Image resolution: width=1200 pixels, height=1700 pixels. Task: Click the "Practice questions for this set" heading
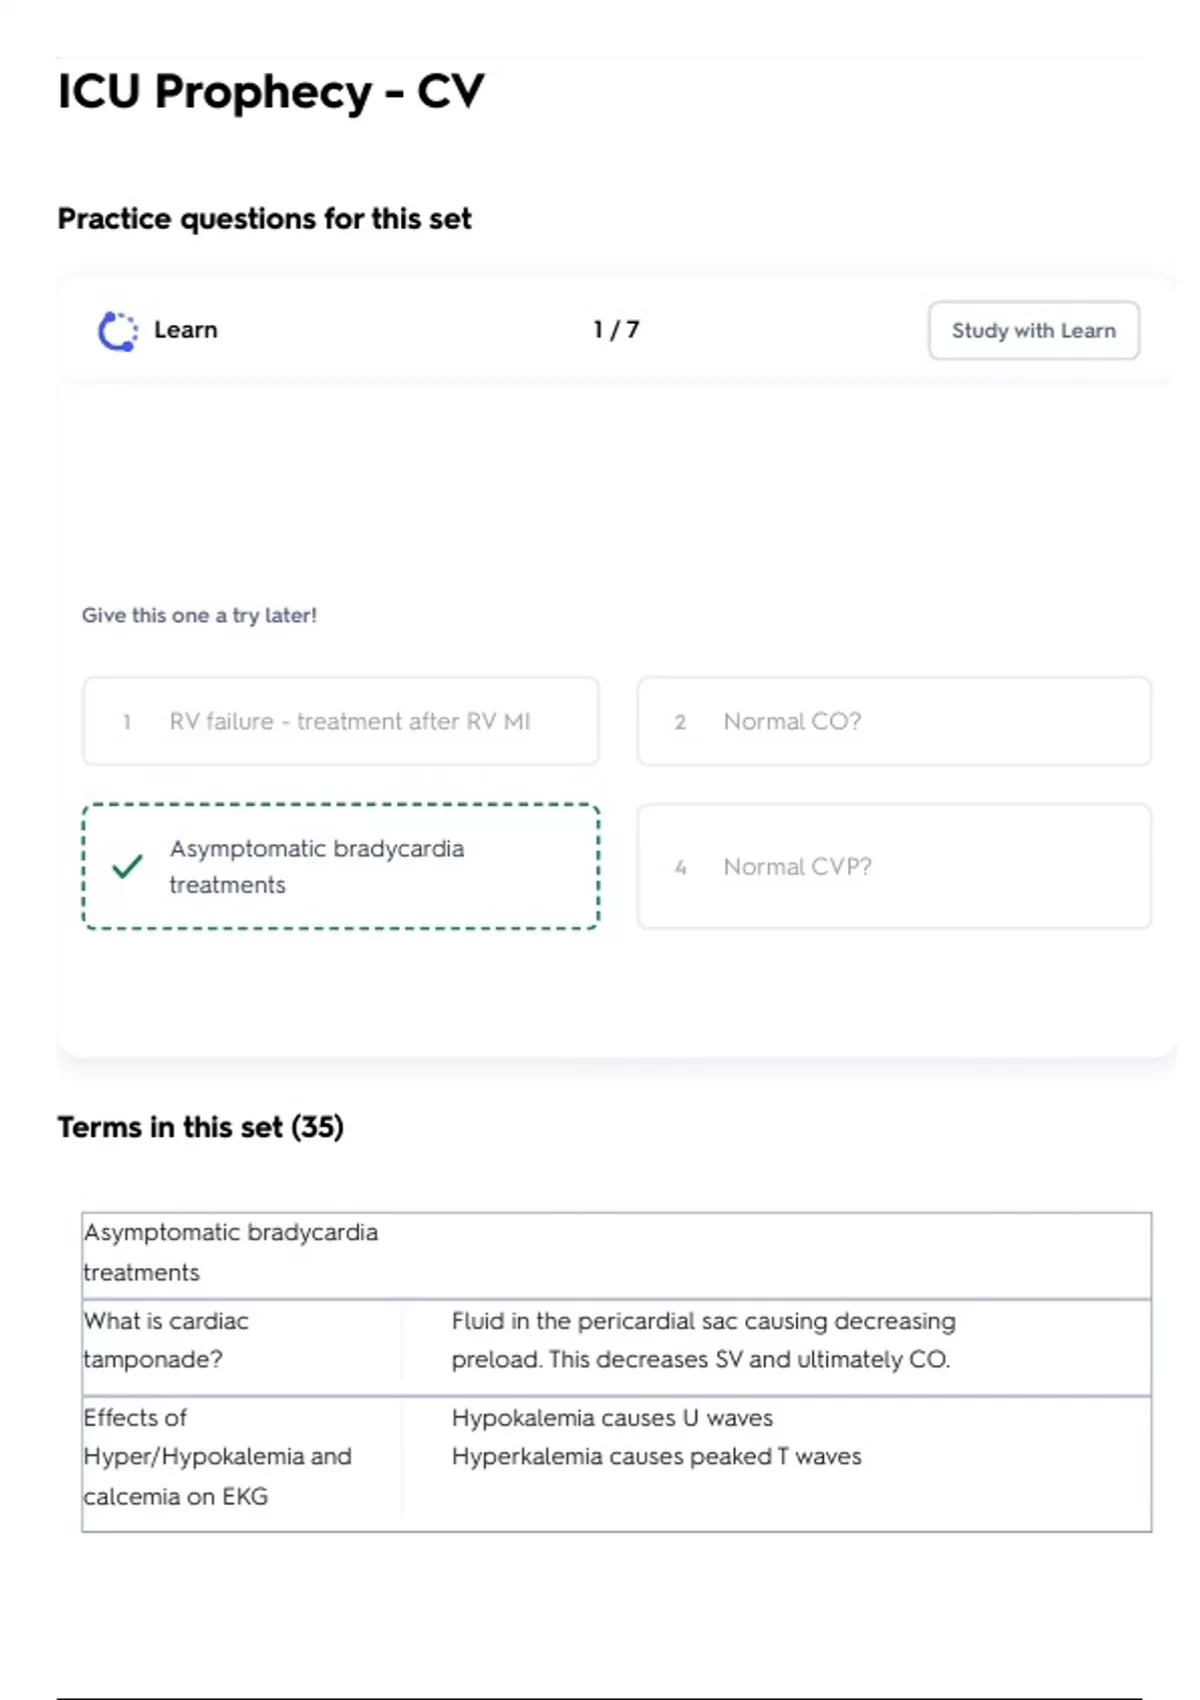coord(264,219)
